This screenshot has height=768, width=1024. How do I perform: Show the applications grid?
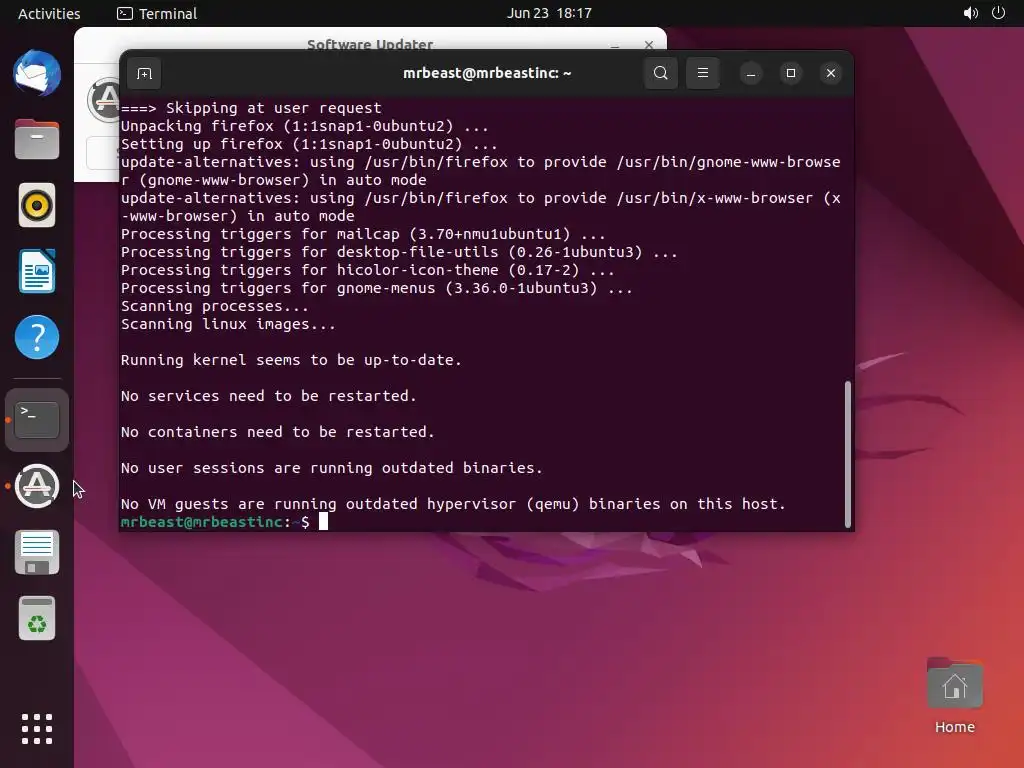tap(37, 729)
